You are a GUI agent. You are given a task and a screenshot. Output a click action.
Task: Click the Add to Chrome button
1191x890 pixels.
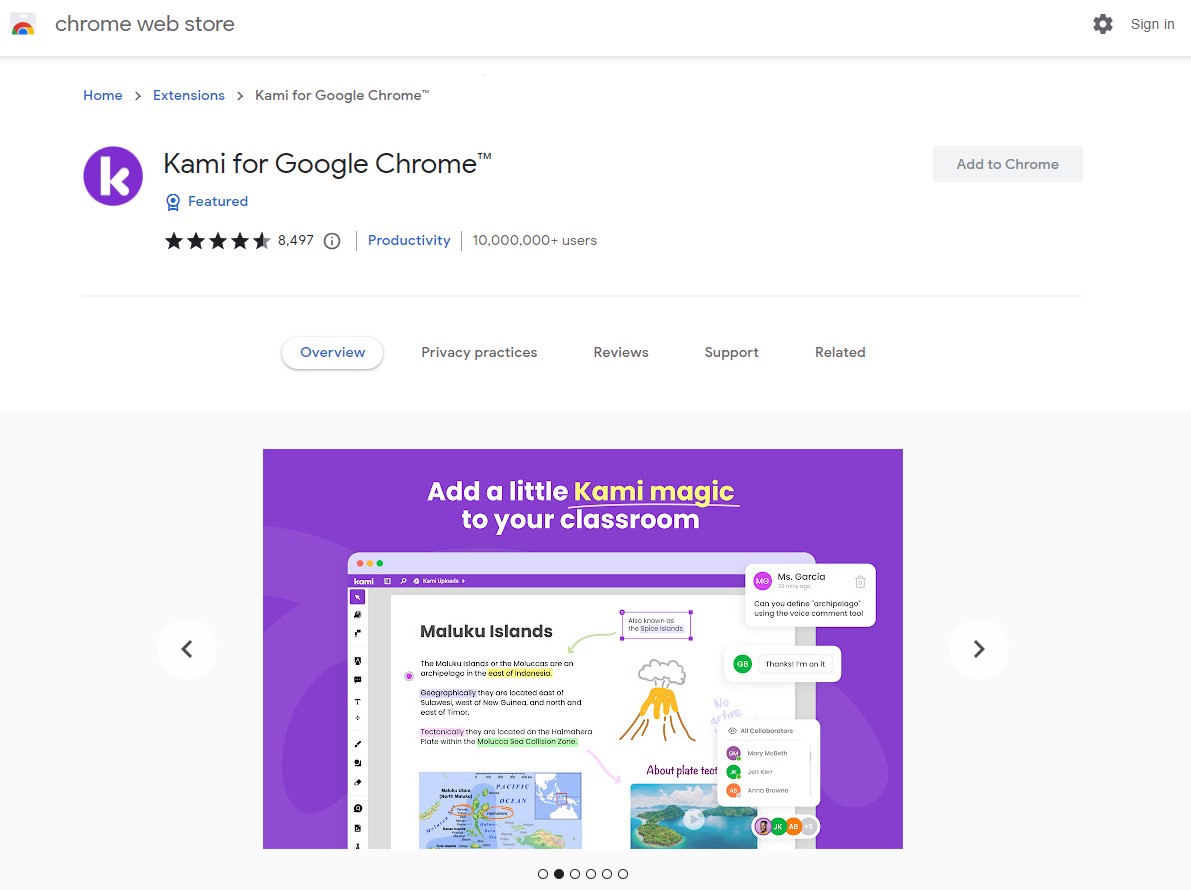1007,164
